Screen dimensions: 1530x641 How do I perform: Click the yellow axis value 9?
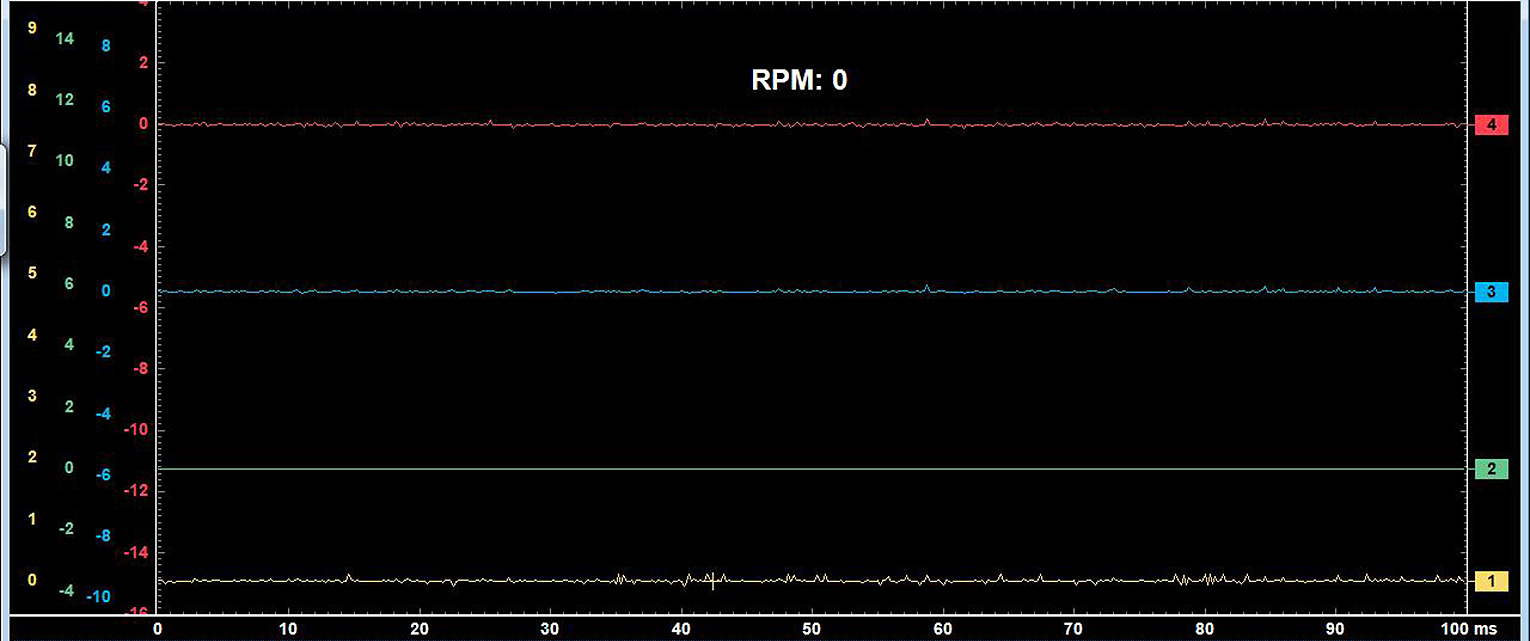pos(32,28)
